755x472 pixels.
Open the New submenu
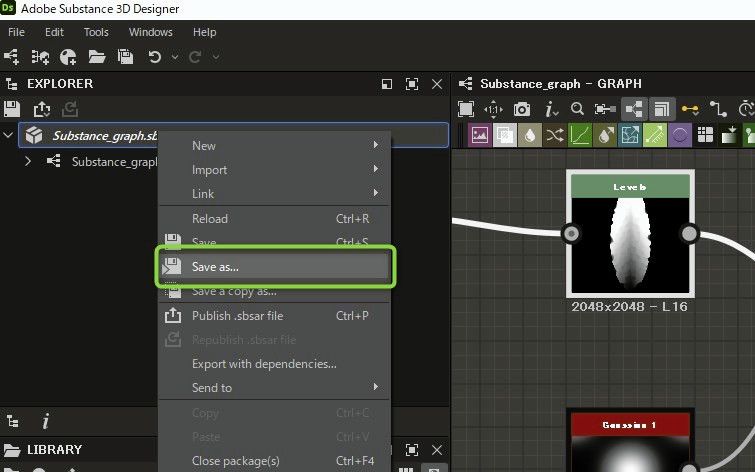tap(273, 145)
